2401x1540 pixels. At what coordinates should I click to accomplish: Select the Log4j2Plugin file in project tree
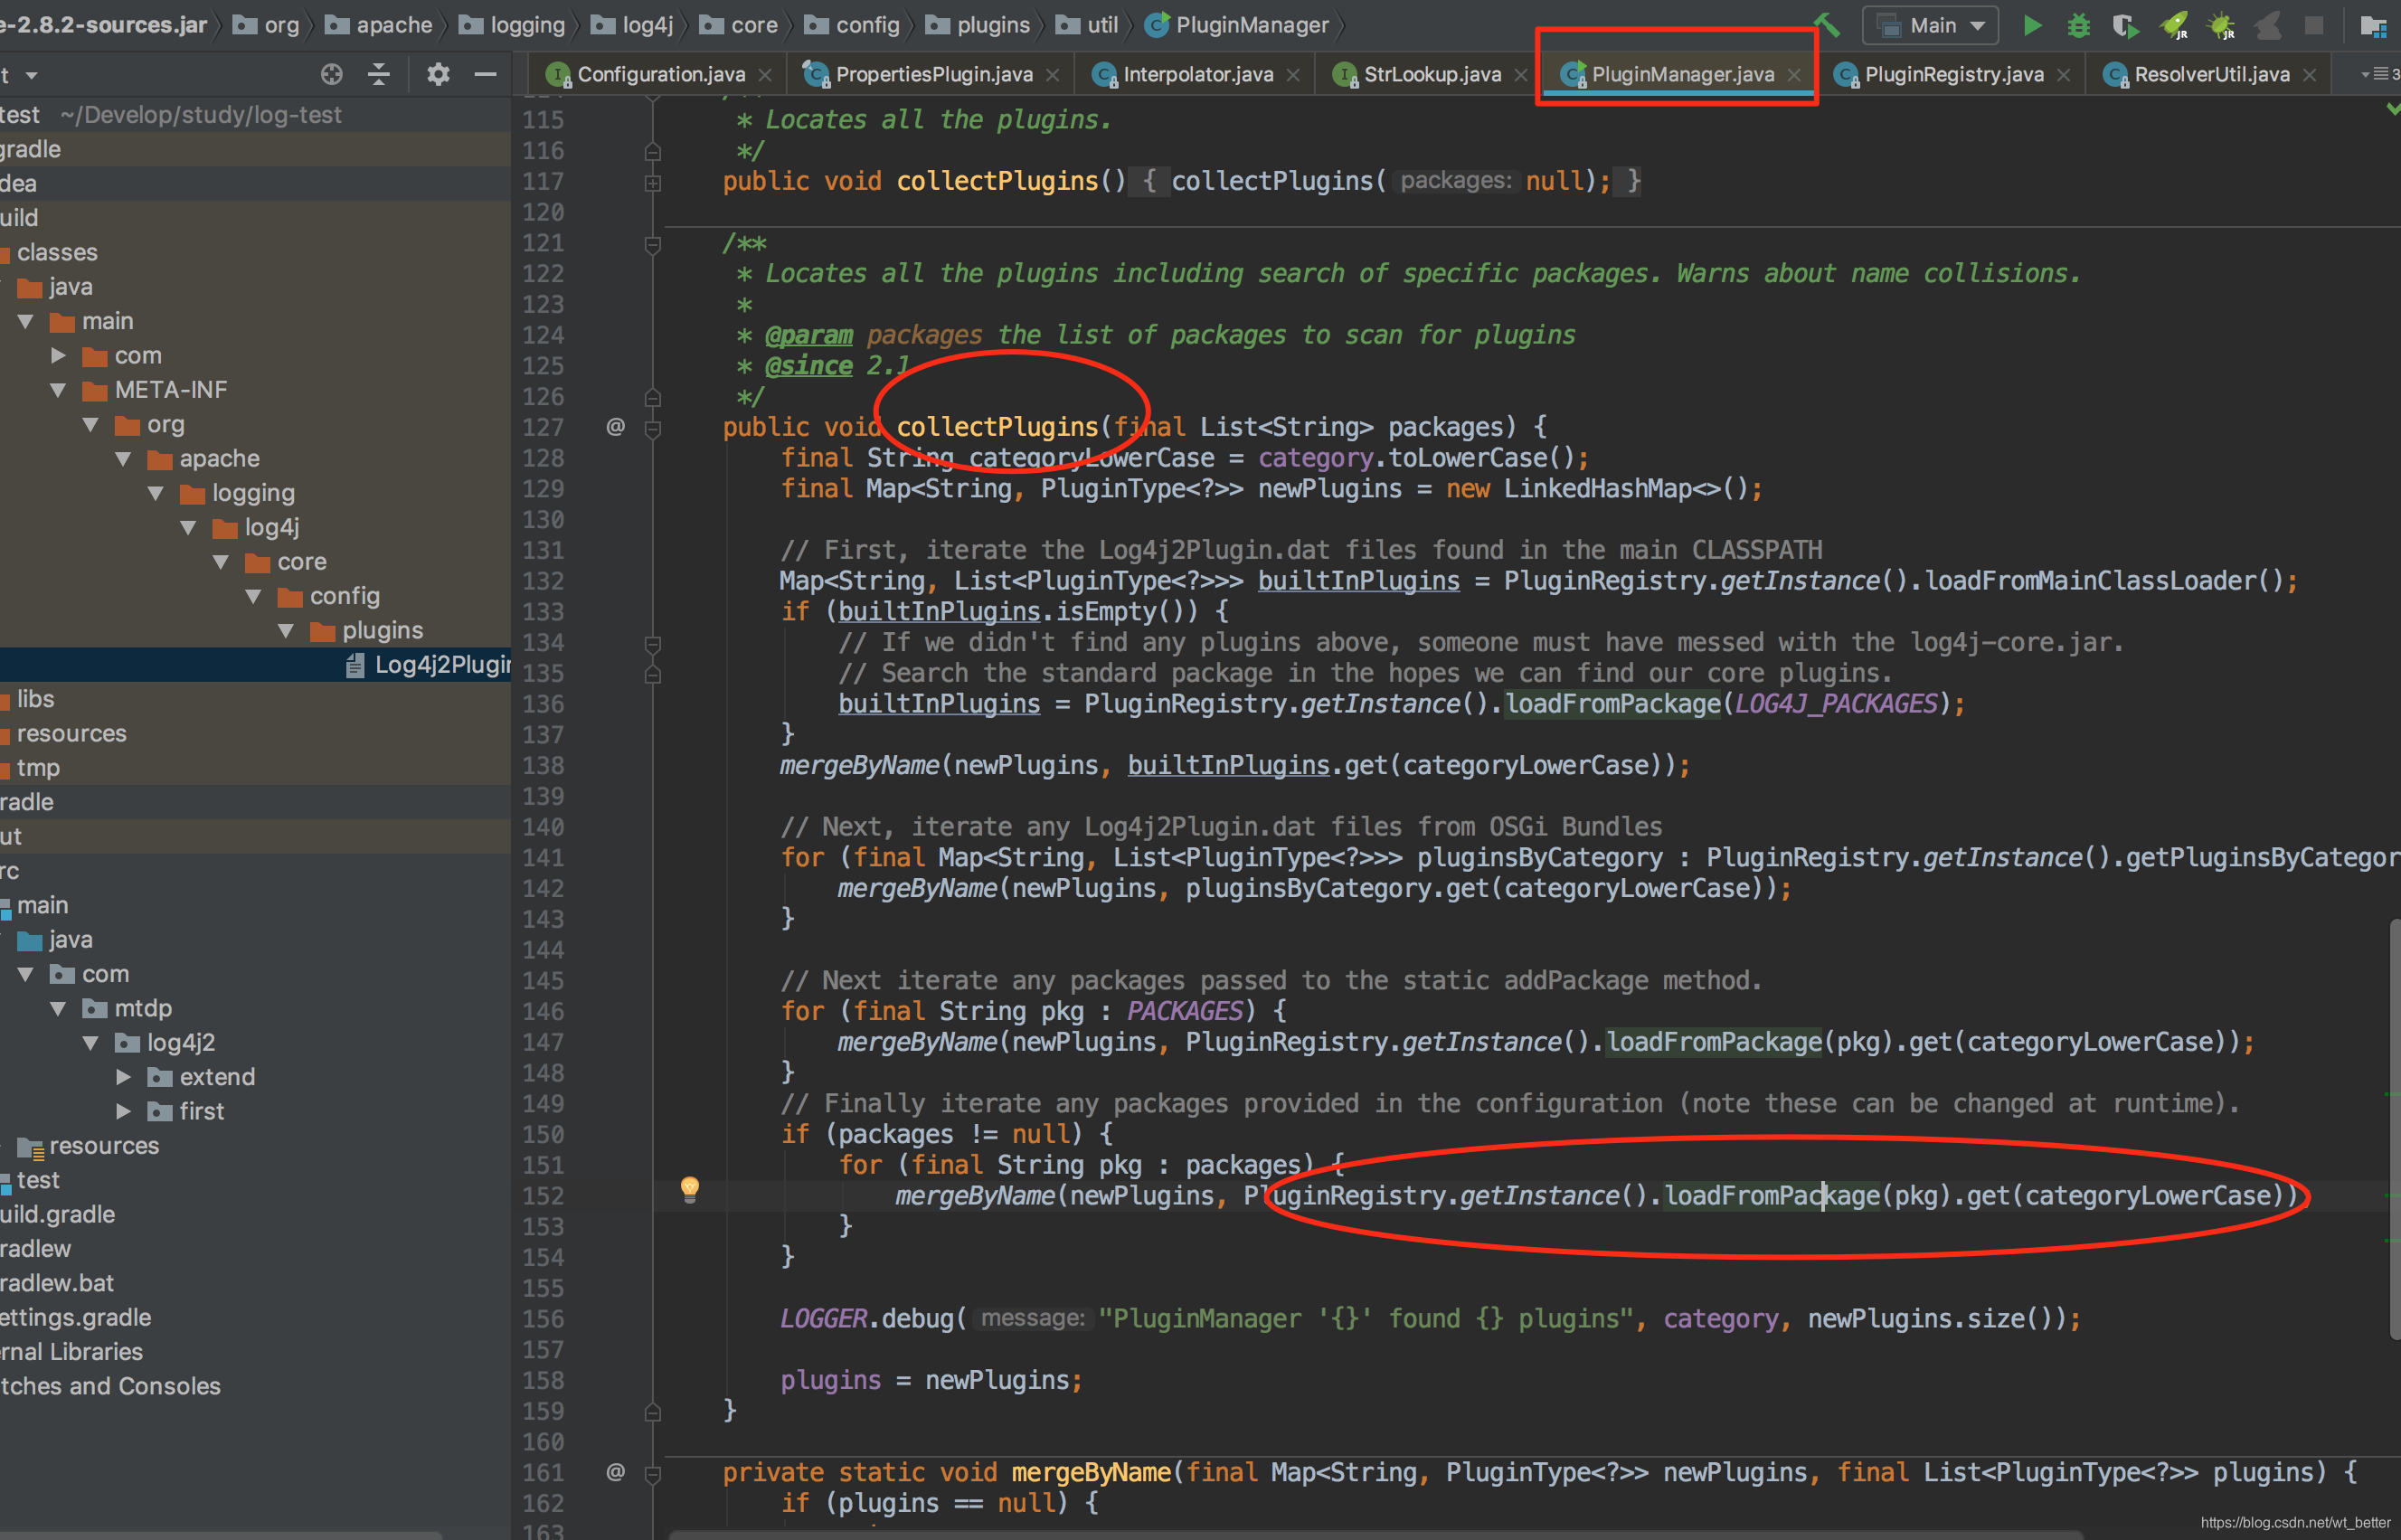click(430, 664)
